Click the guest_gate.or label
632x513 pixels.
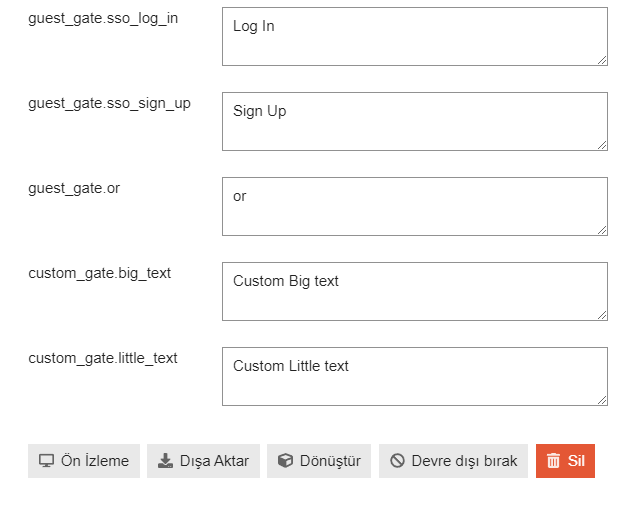[74, 189]
